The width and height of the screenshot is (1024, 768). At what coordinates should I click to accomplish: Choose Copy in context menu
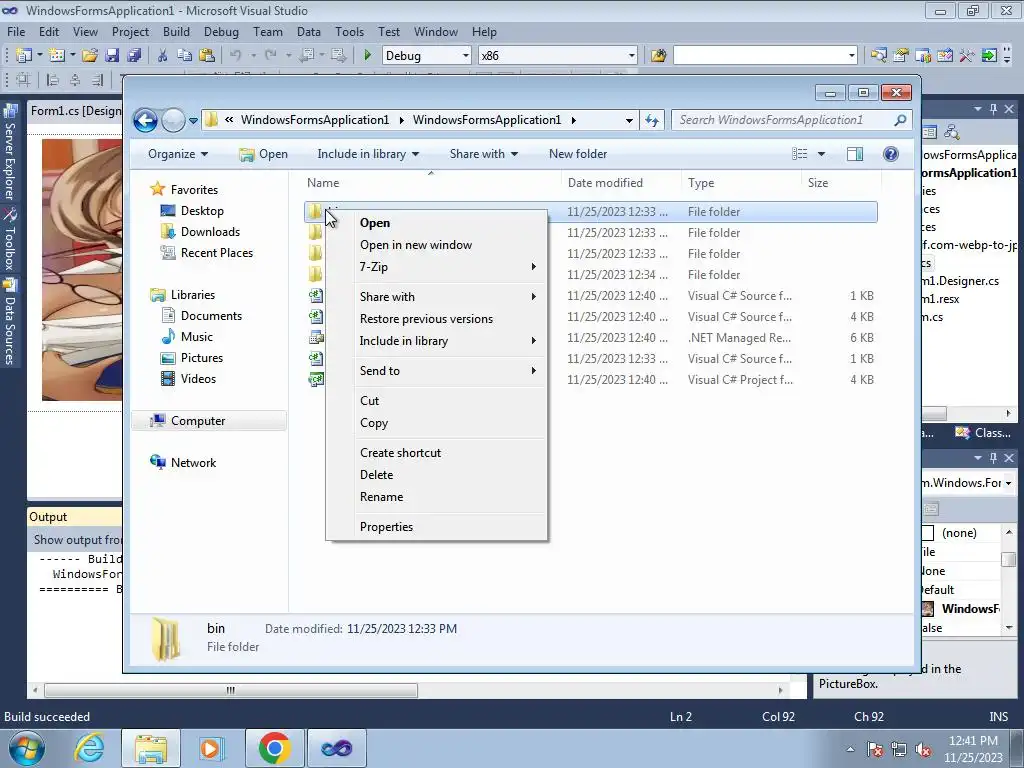point(436,423)
